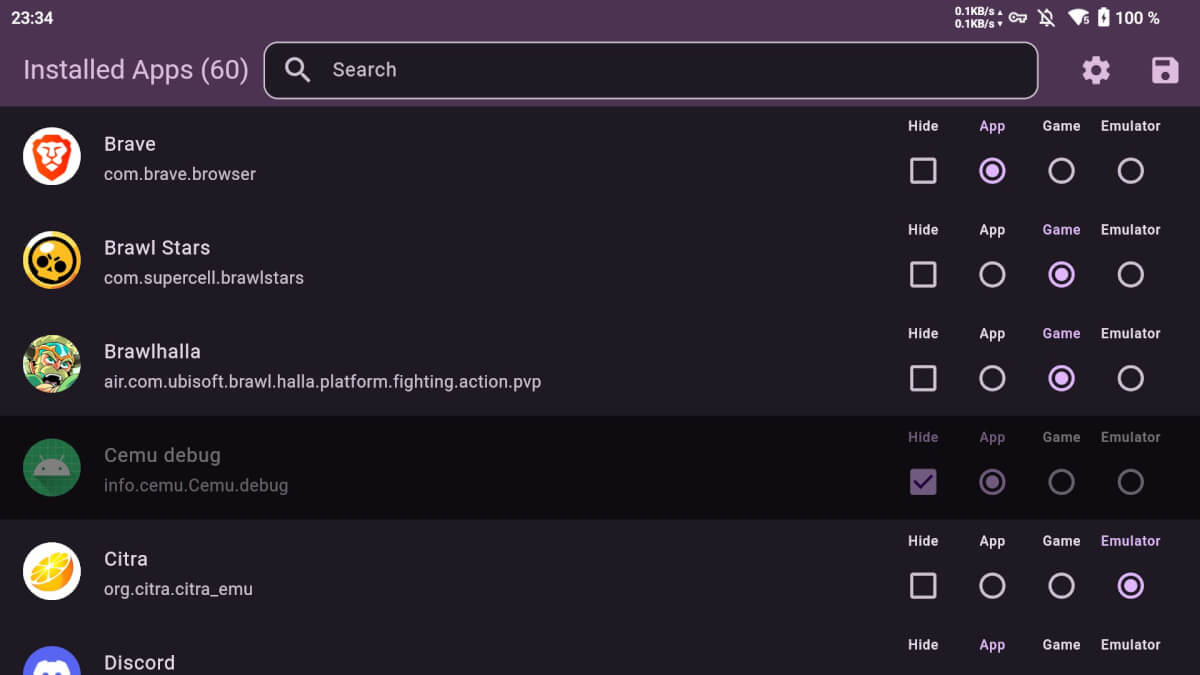Viewport: 1200px width, 675px height.
Task: Click the Citra orange slice icon
Action: click(x=52, y=571)
